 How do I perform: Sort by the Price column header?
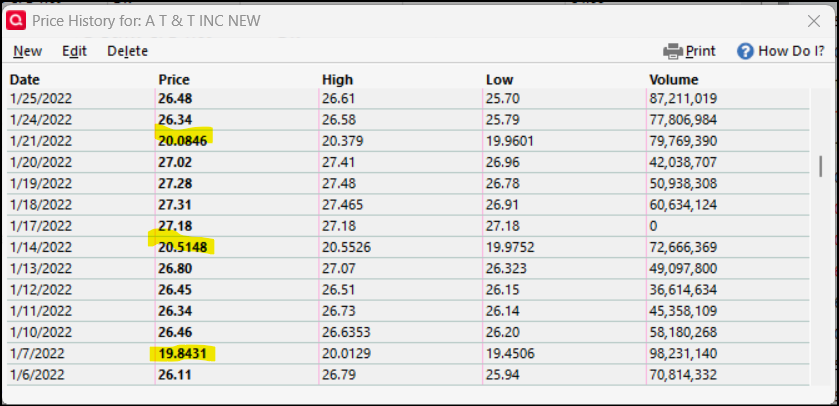click(174, 80)
